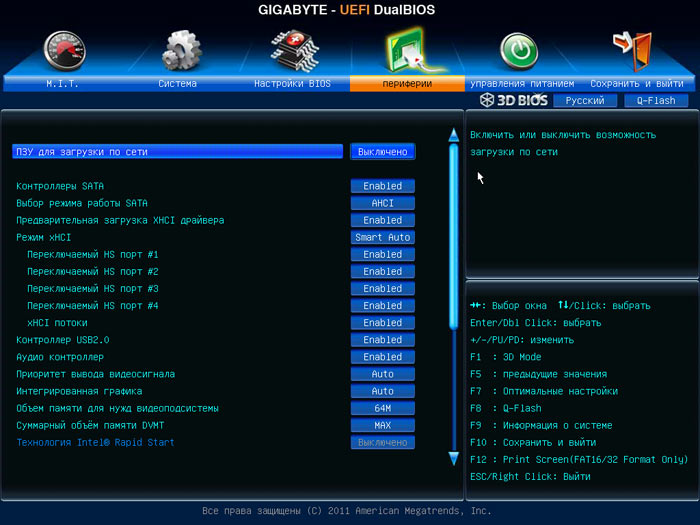
Task: Click the settings list scrollbar thumb
Action: 454,237
